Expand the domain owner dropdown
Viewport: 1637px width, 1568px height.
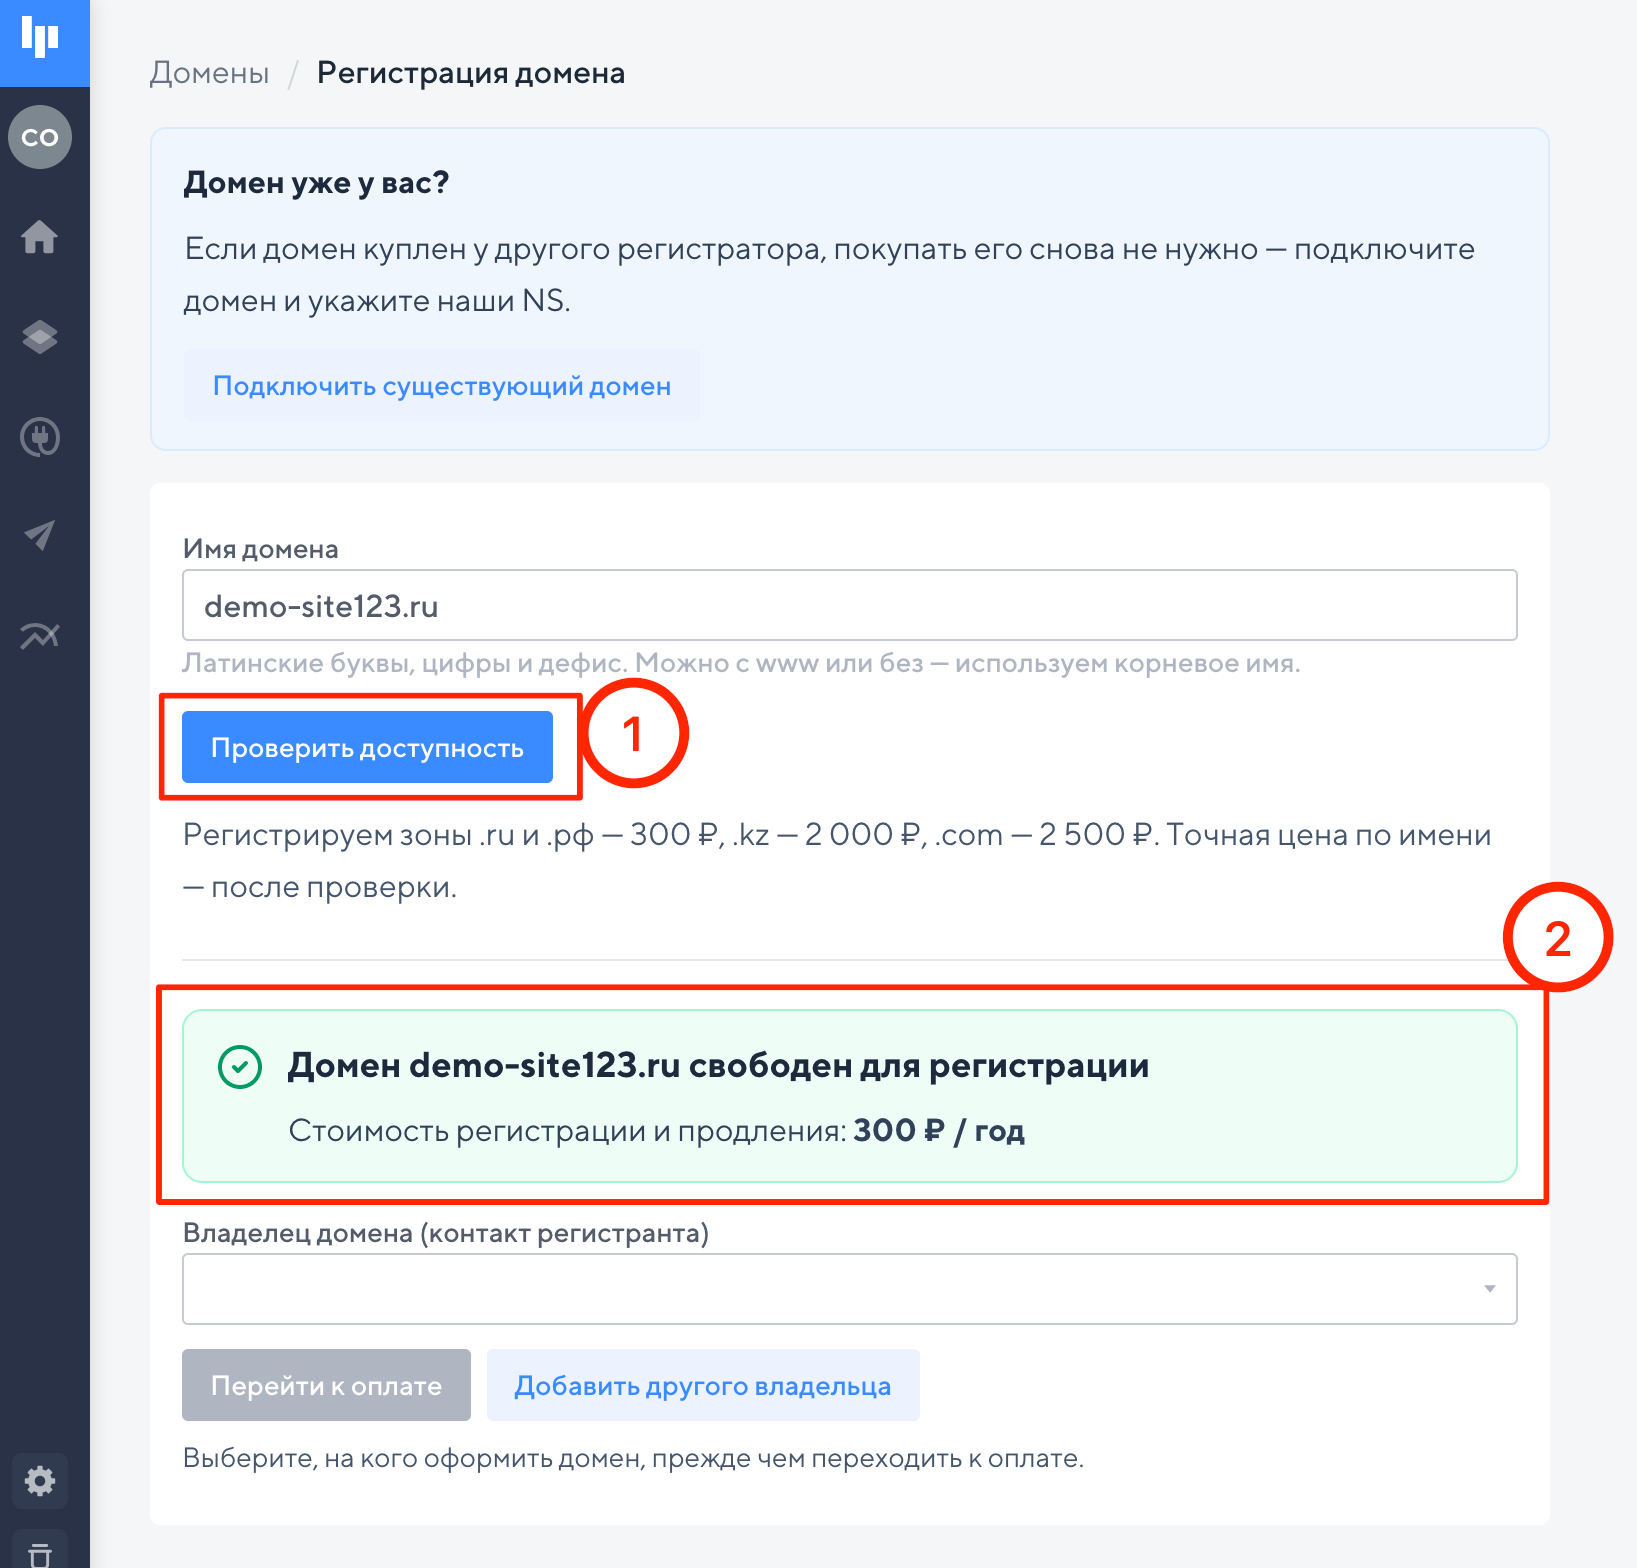(850, 1289)
